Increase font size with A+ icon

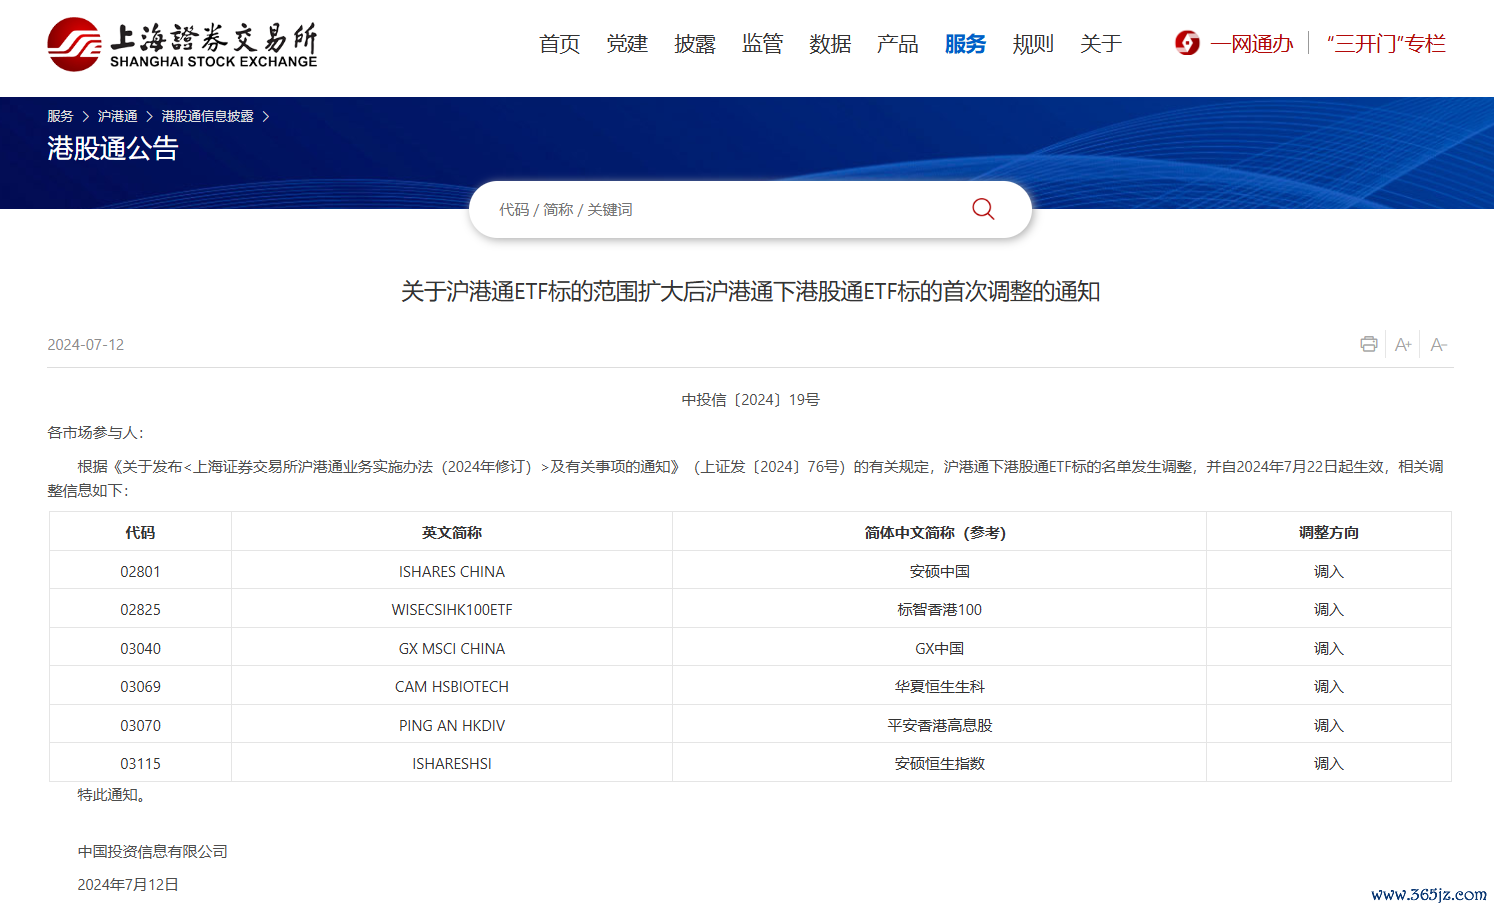pos(1403,345)
